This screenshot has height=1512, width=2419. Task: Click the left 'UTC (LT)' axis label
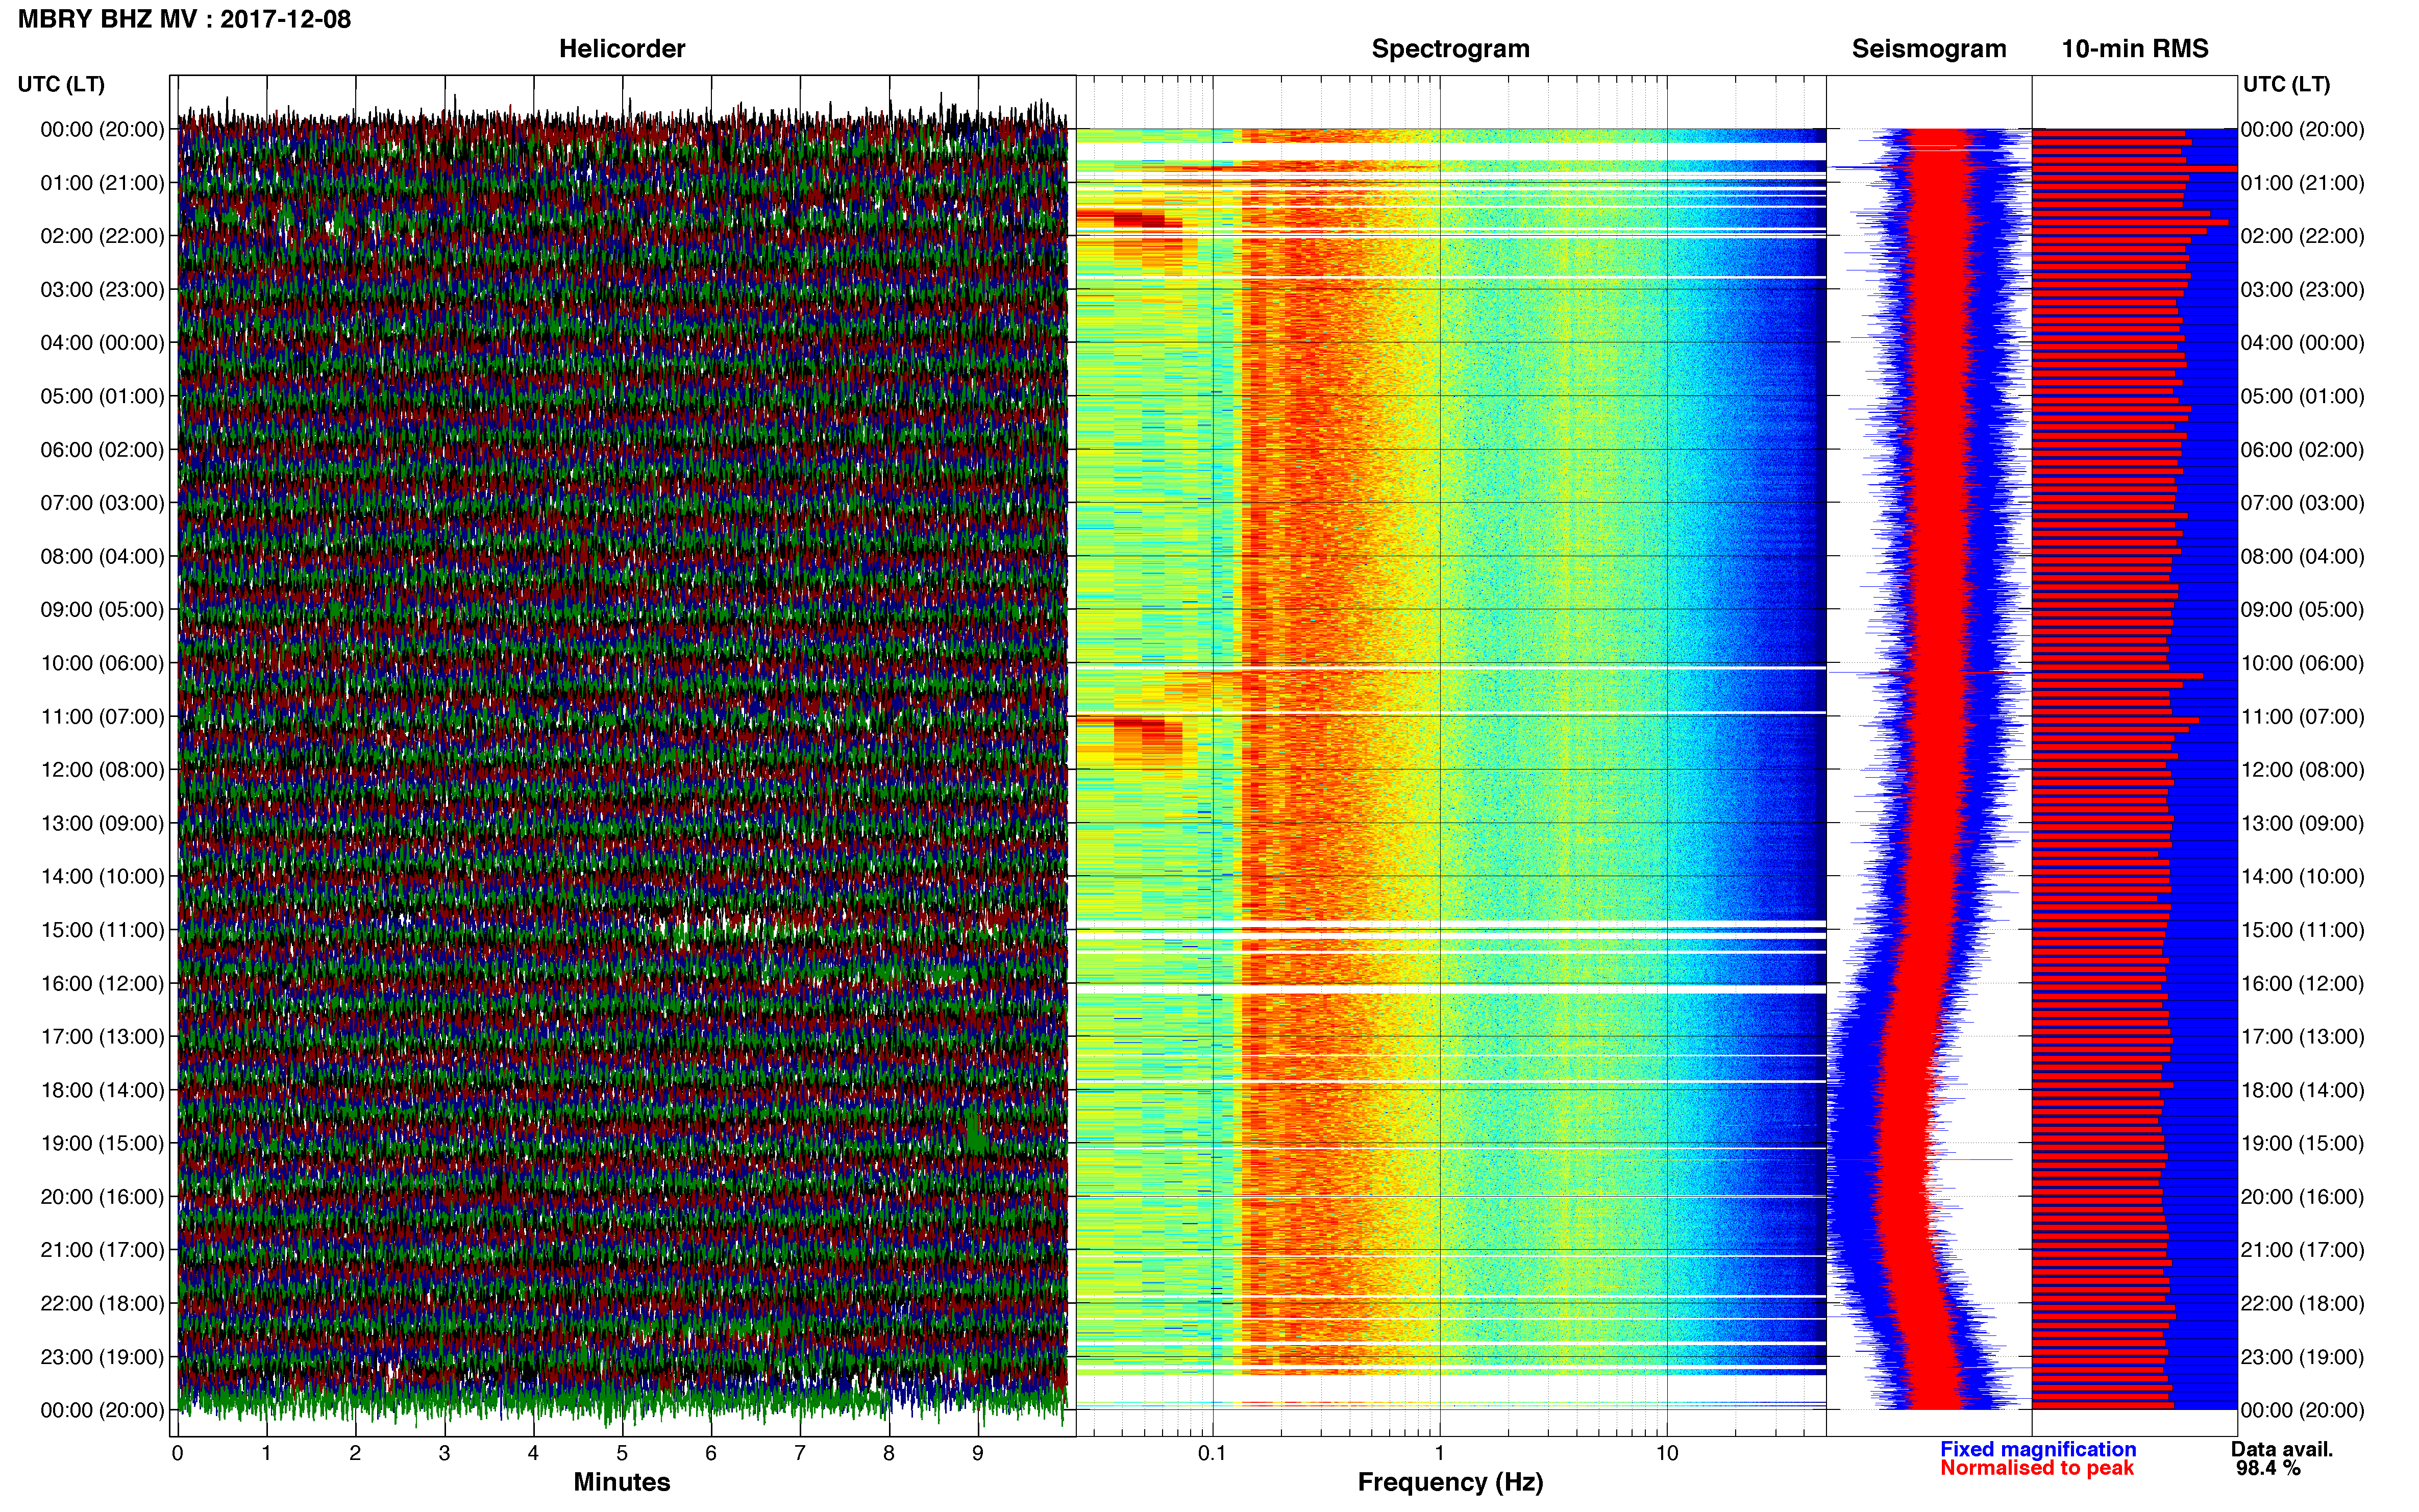pyautogui.click(x=61, y=84)
